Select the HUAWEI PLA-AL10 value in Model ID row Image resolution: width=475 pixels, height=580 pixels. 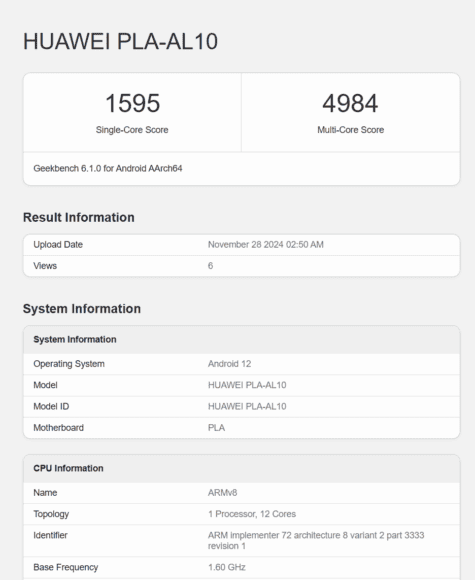[247, 406]
